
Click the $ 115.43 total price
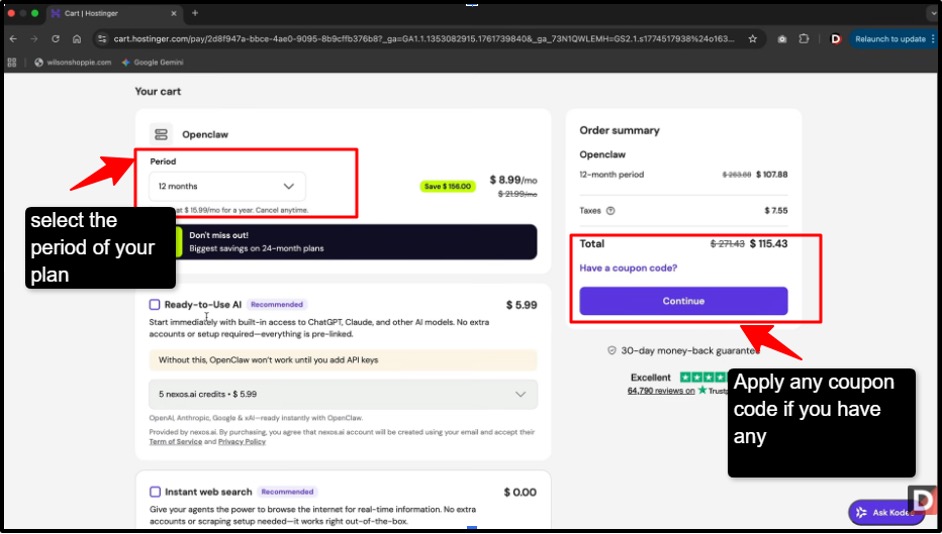click(x=768, y=243)
